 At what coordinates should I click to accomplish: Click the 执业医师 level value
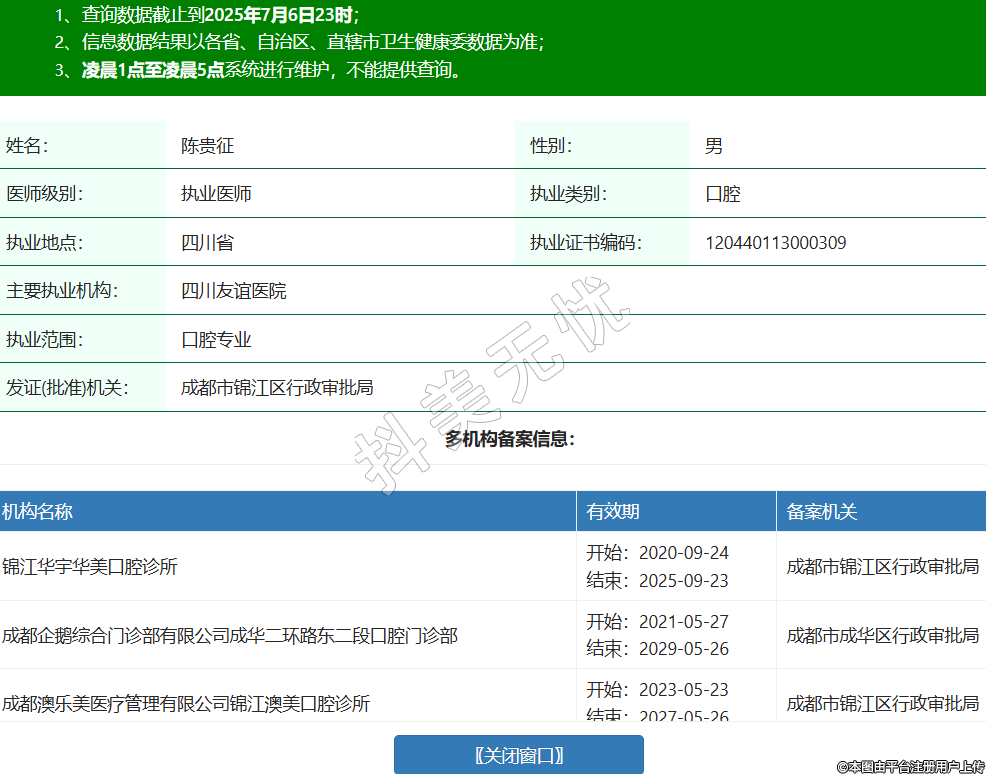(x=216, y=194)
